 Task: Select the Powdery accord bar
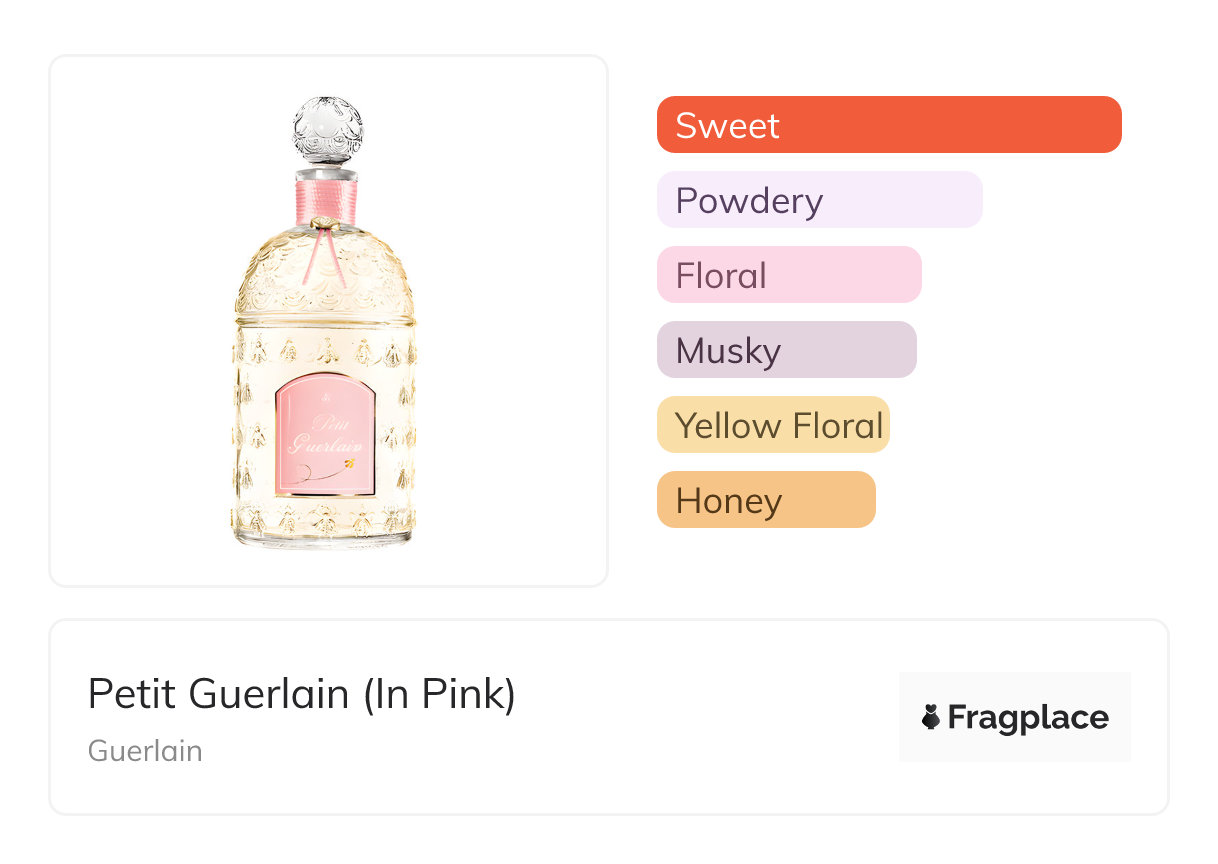click(x=819, y=200)
